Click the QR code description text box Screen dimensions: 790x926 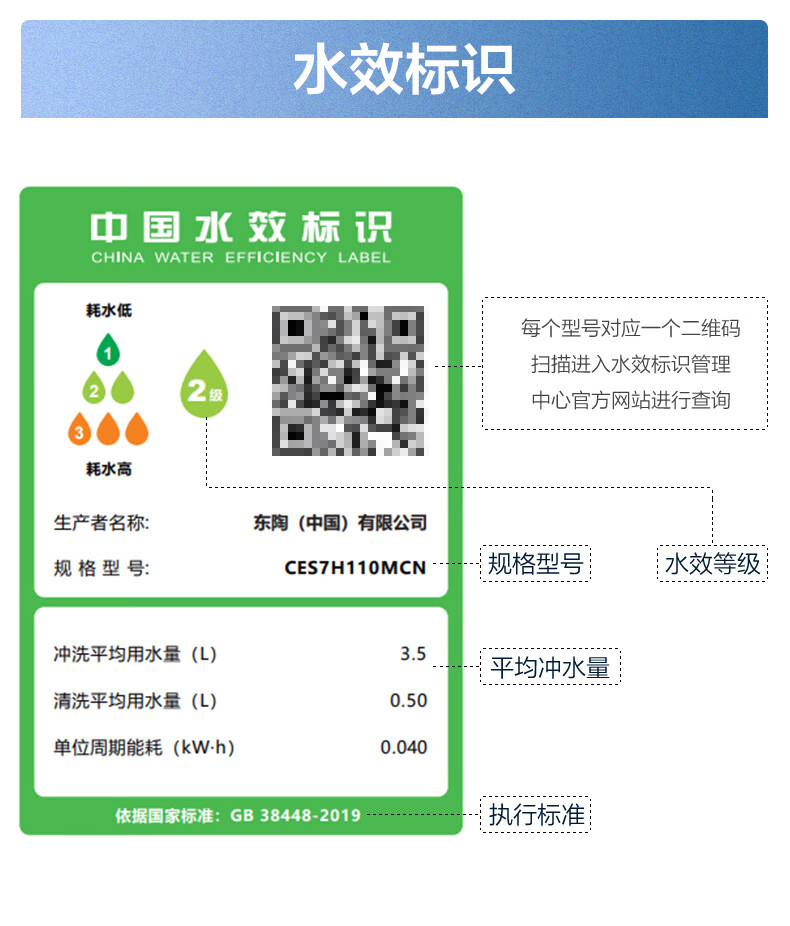(x=625, y=363)
